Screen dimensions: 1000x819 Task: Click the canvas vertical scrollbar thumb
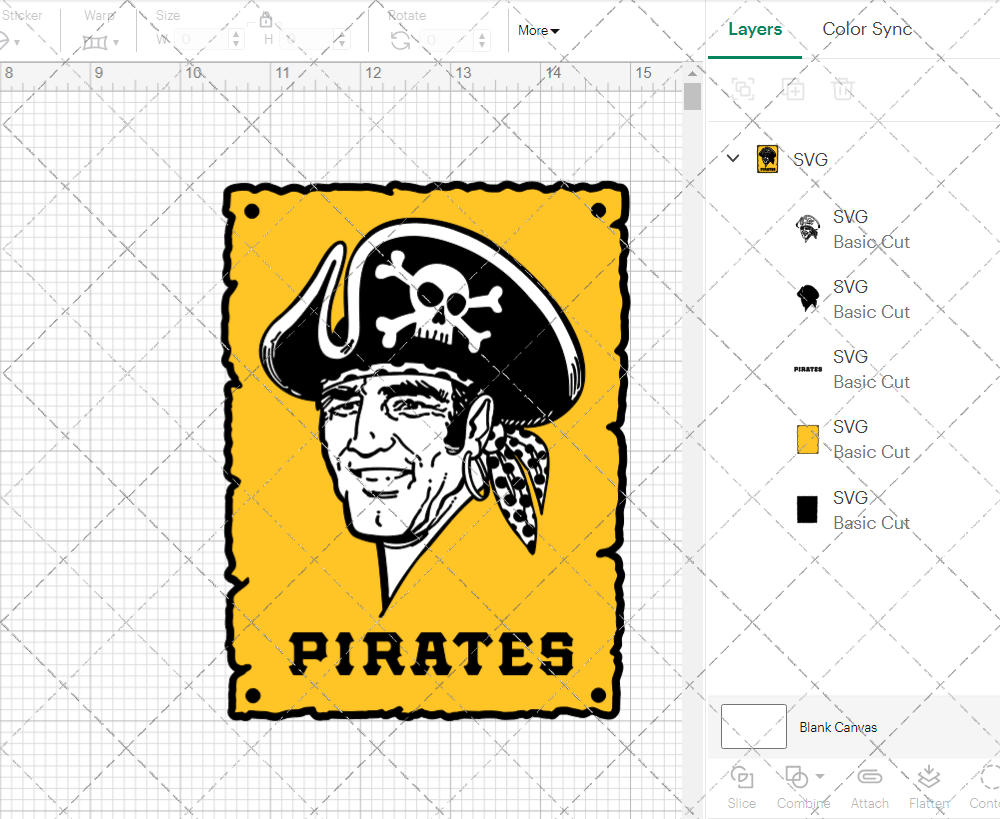pyautogui.click(x=693, y=97)
